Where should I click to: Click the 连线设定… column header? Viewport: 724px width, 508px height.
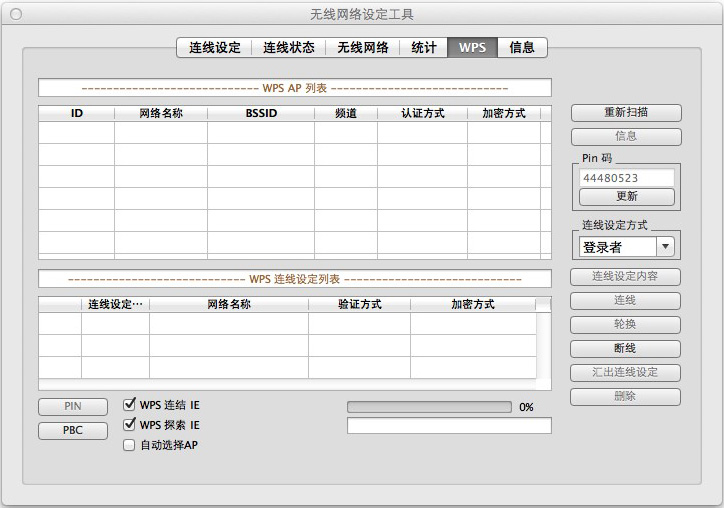click(x=115, y=304)
